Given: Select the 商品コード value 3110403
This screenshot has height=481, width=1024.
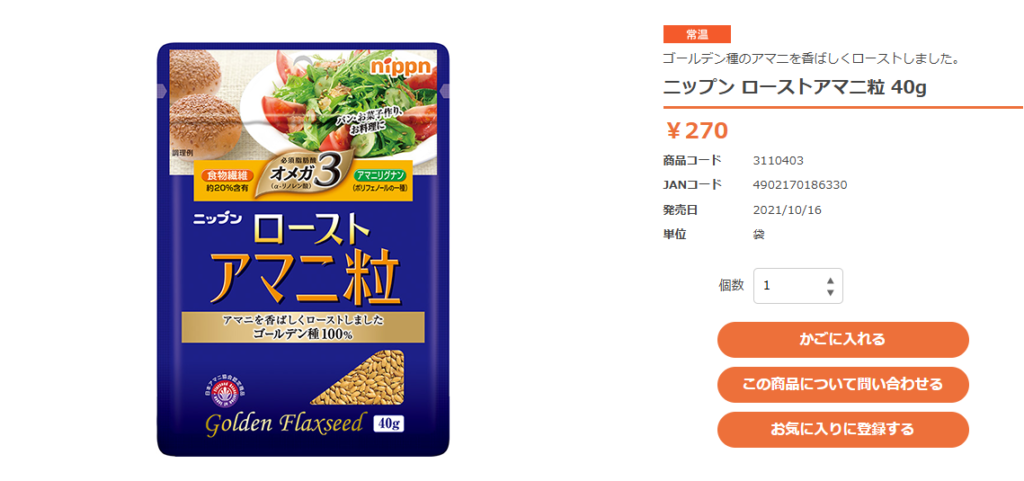Looking at the screenshot, I should coord(778,161).
